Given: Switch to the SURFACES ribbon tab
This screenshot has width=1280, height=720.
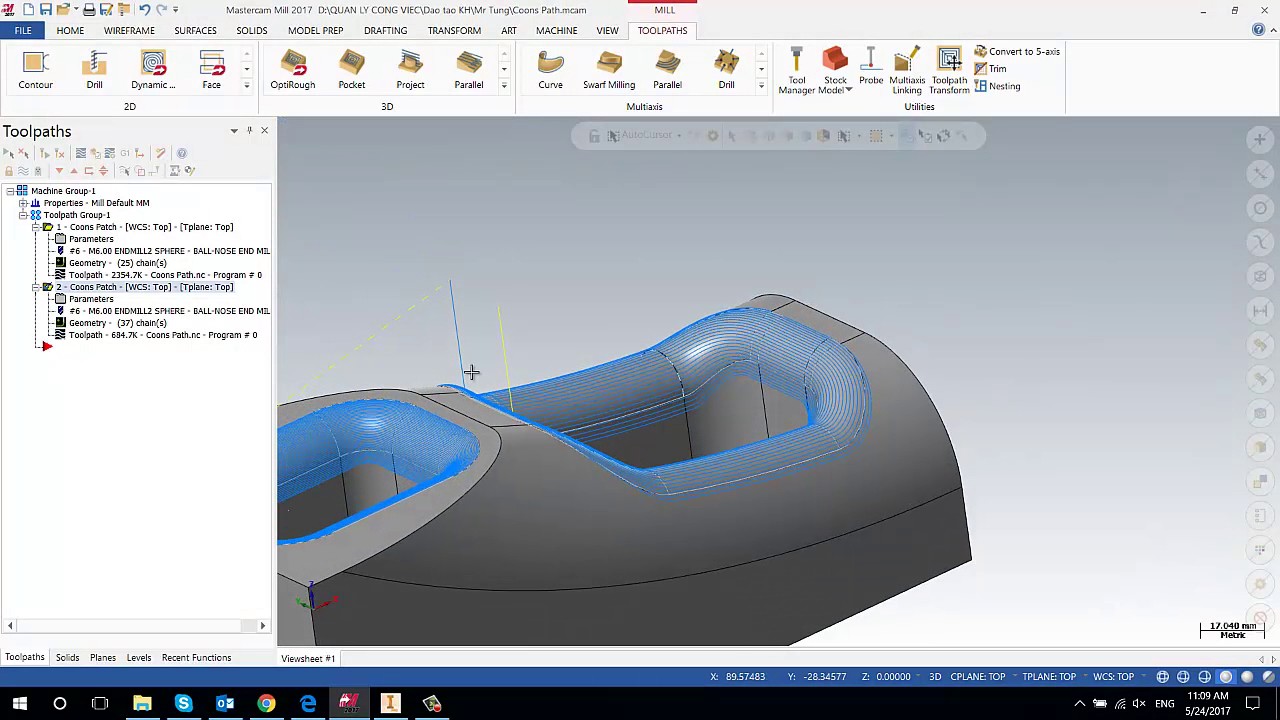Looking at the screenshot, I should point(195,31).
